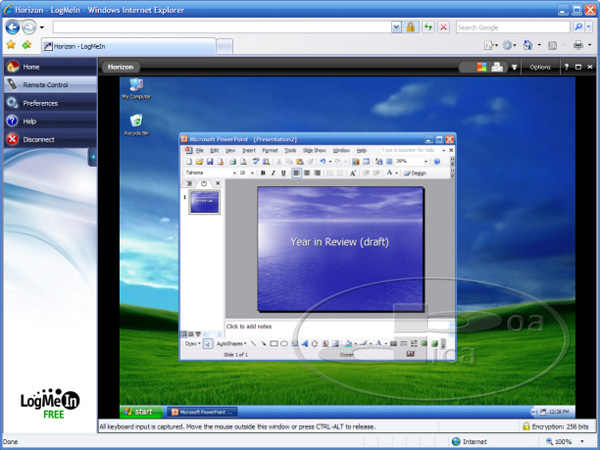
Task: Select the Rectangle drawing tool
Action: (x=273, y=343)
